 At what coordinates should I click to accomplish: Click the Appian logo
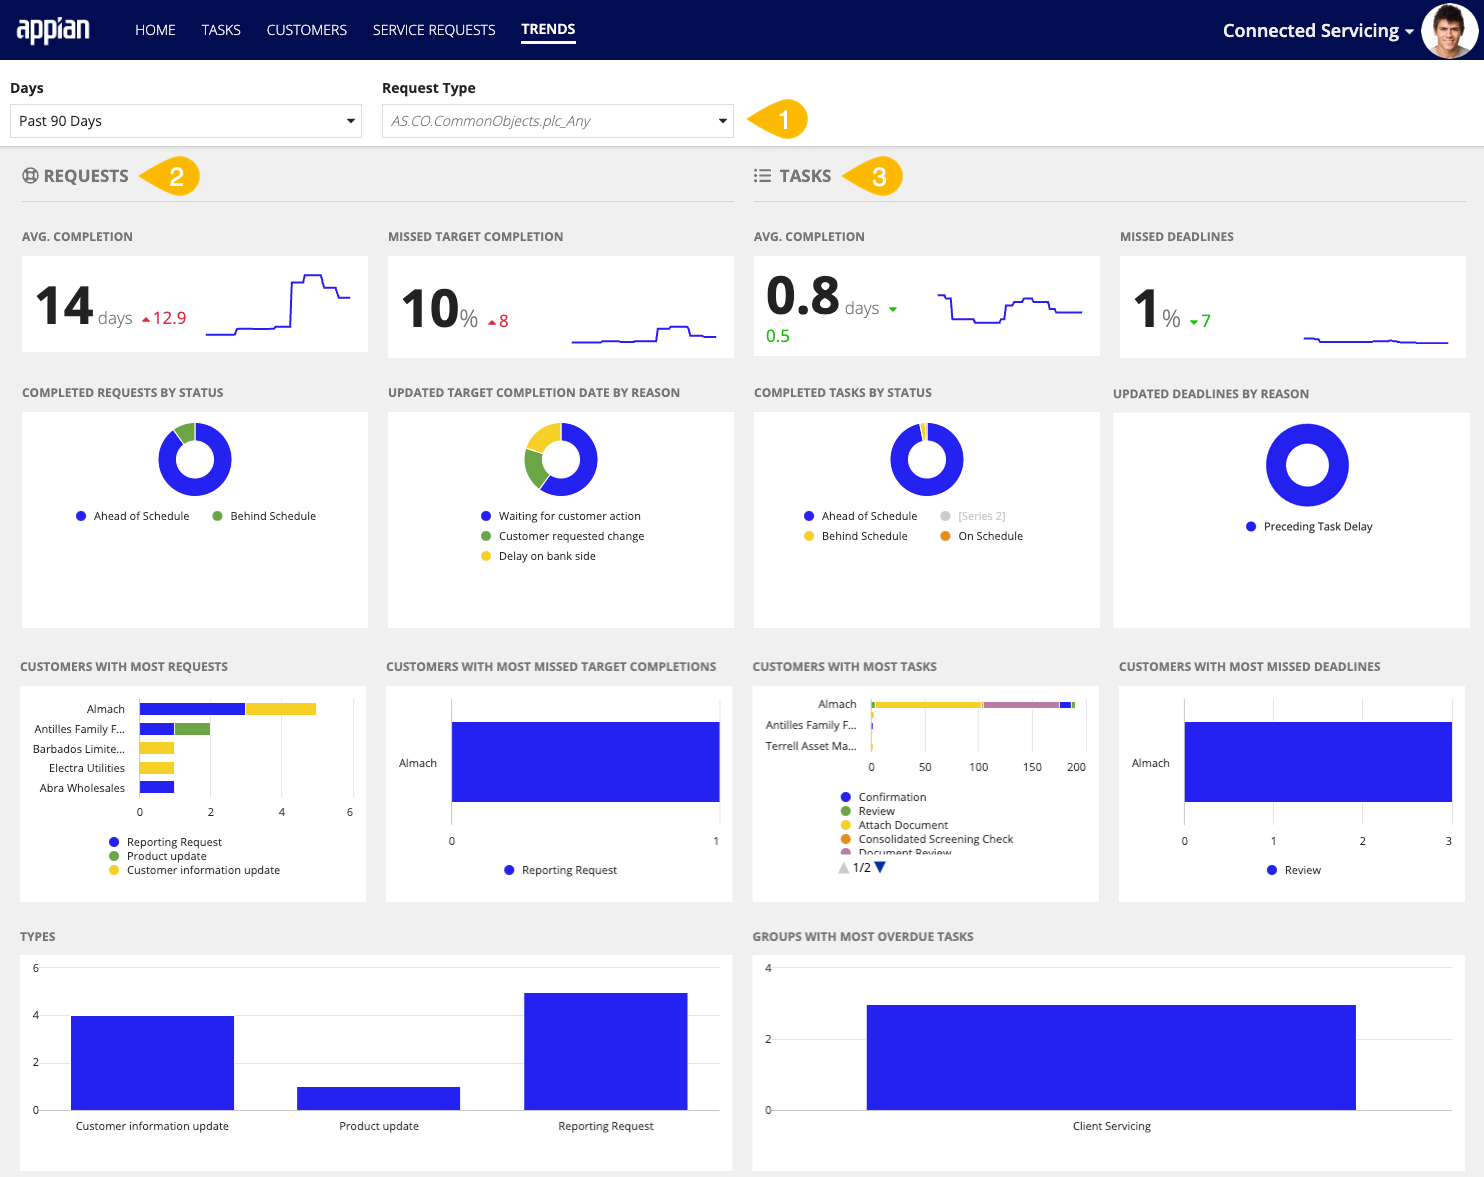[53, 30]
